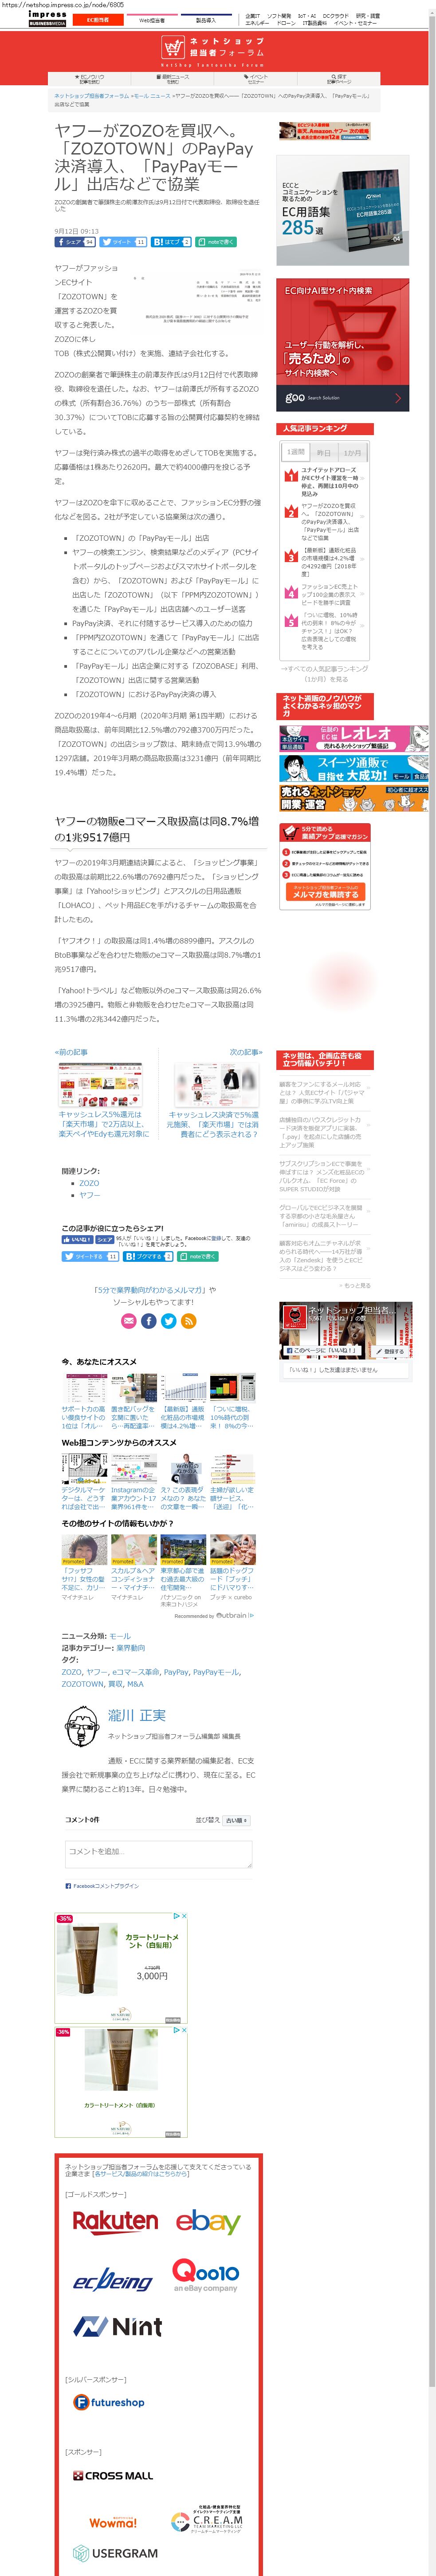This screenshot has height=2576, width=436.
Task: Open the ヤフー related link
Action: point(90,1195)
